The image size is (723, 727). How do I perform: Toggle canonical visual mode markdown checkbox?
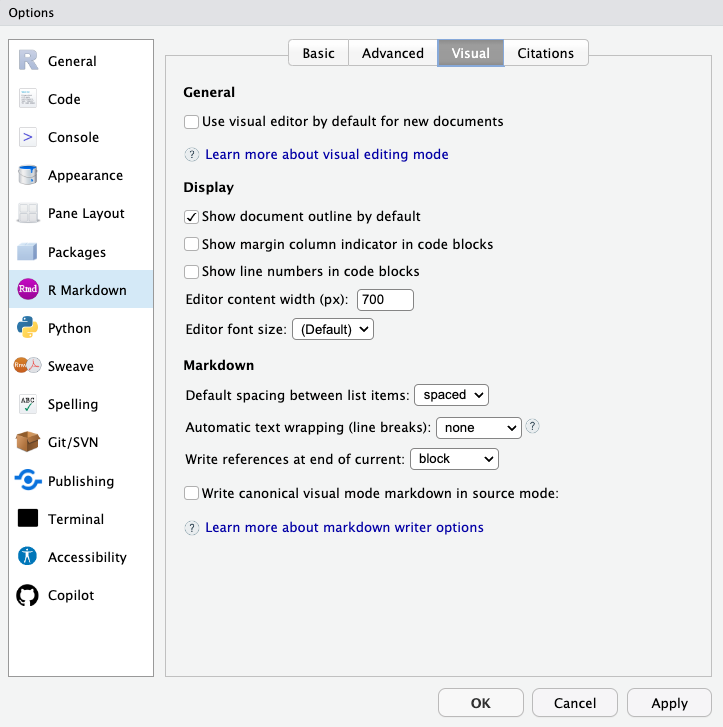pyautogui.click(x=192, y=493)
